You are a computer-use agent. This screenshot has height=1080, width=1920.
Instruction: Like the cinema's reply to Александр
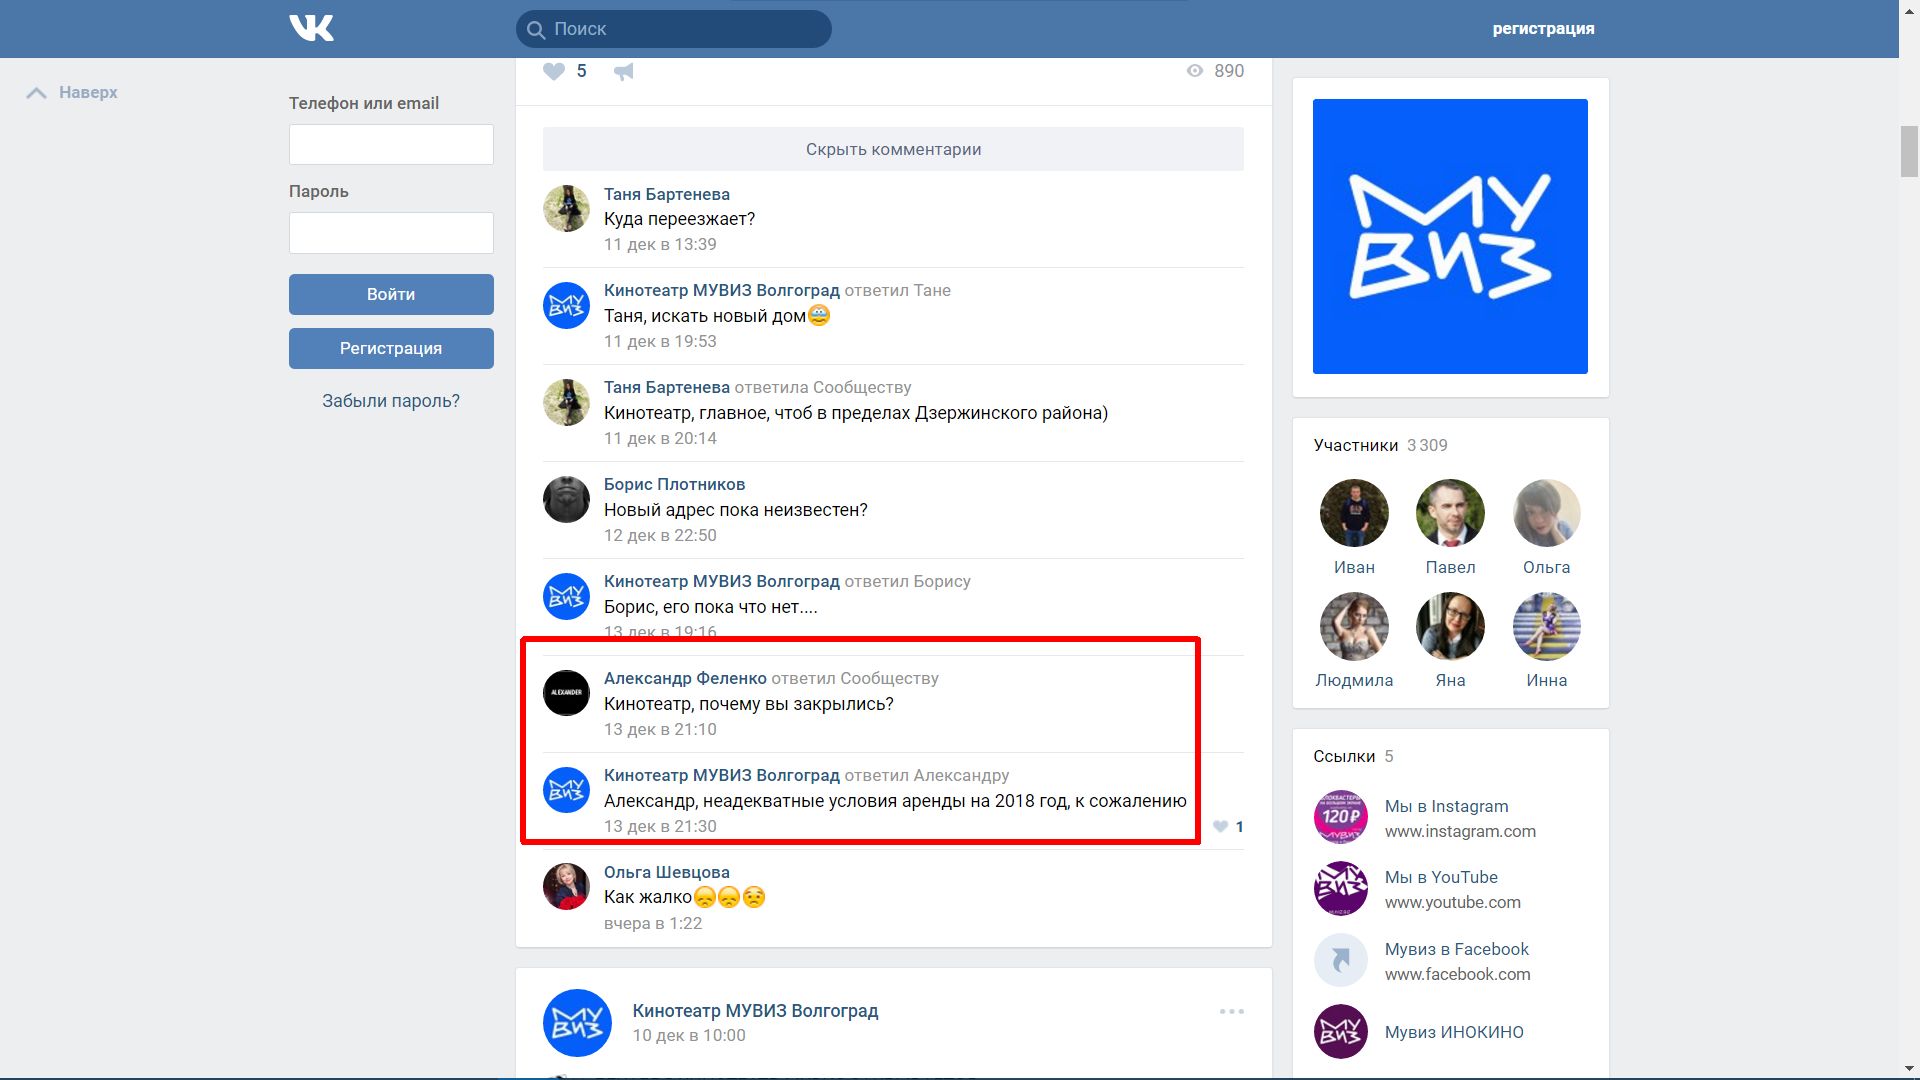(x=1220, y=826)
